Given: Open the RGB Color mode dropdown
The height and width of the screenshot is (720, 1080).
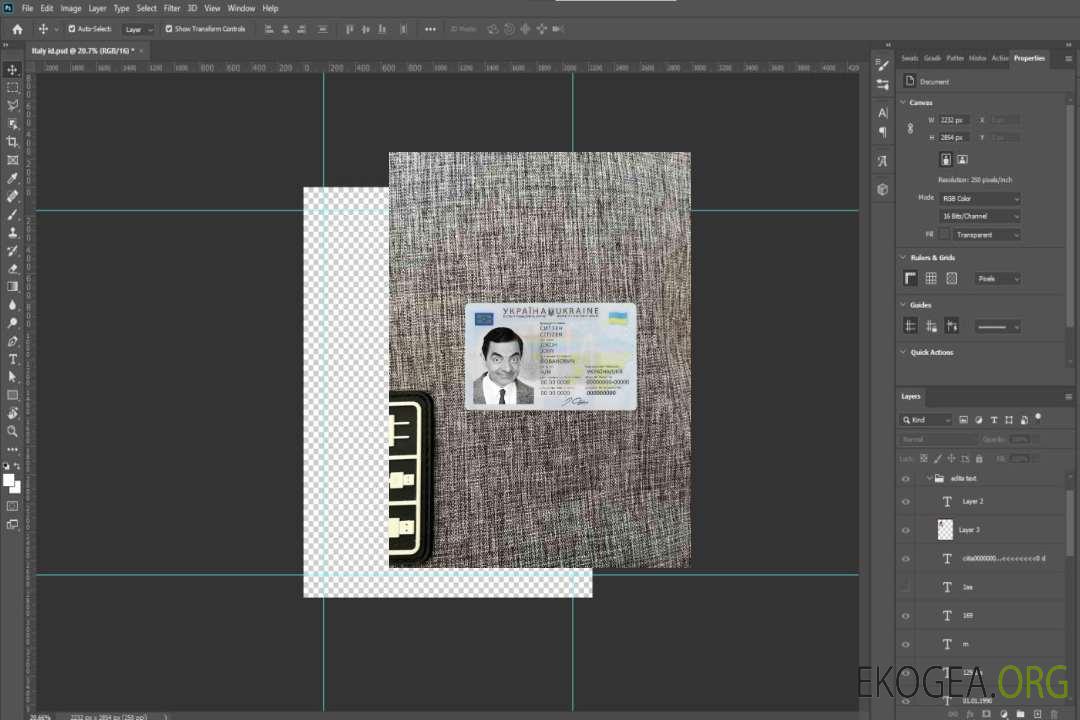Looking at the screenshot, I should [x=980, y=198].
